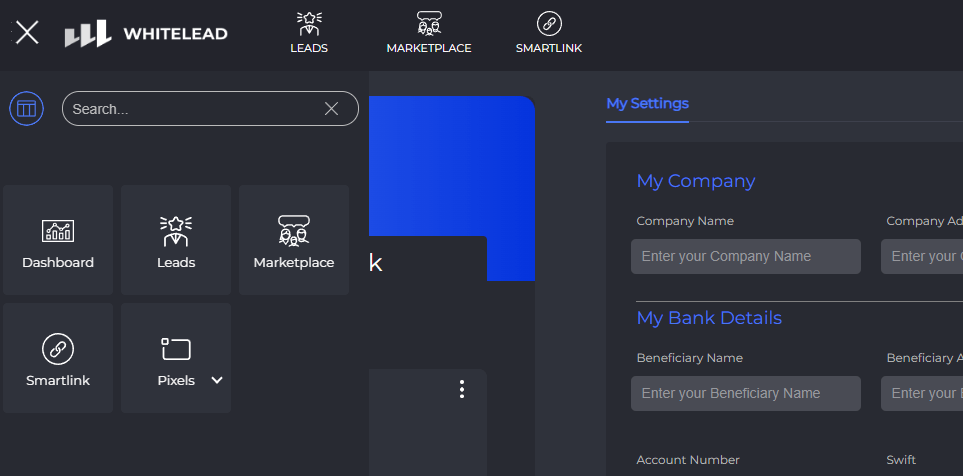963x476 pixels.
Task: Click the Whitelead logo
Action: [x=146, y=34]
